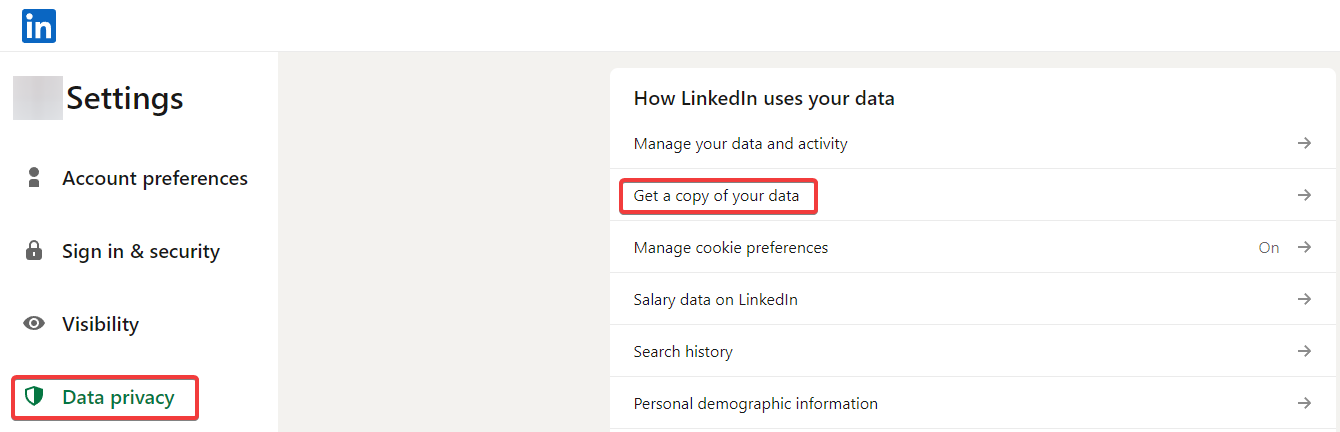Image resolution: width=1340 pixels, height=432 pixels.
Task: Open Personal demographic information
Action: point(755,403)
